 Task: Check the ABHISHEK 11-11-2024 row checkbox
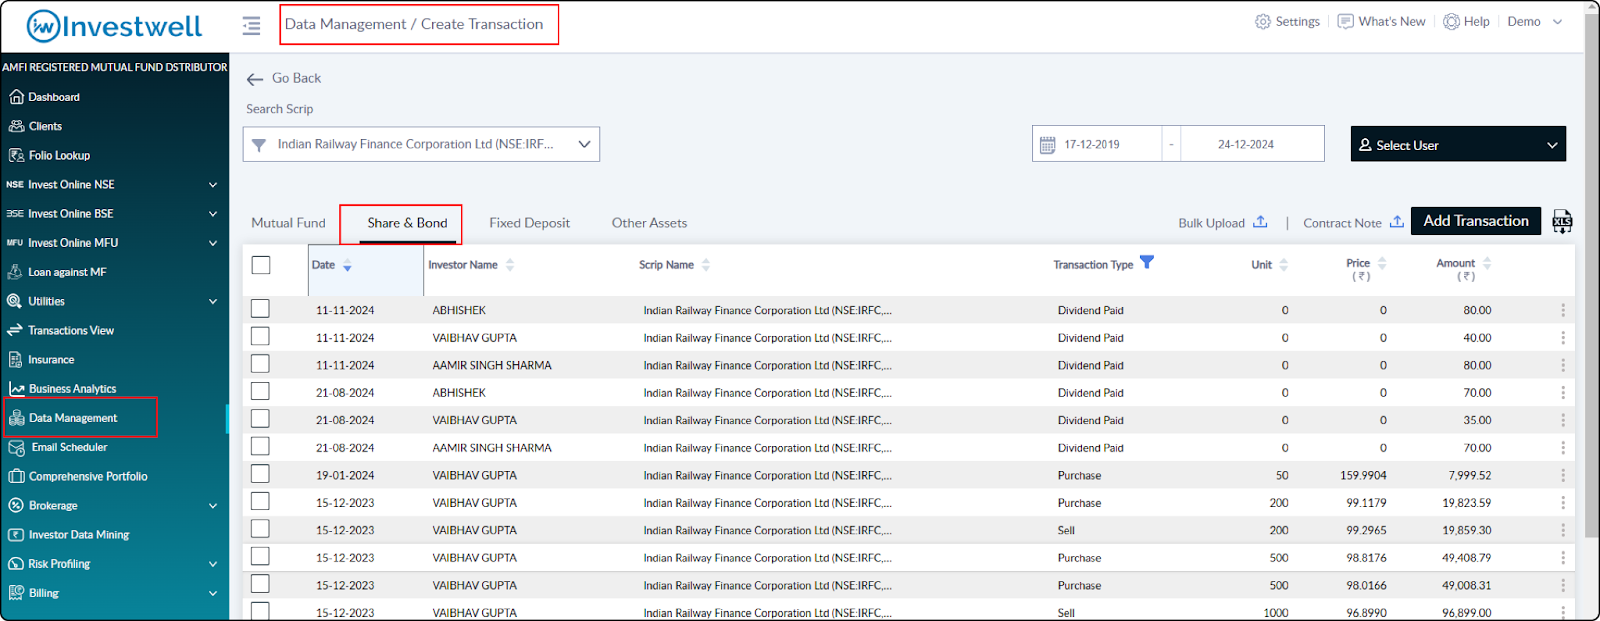point(260,309)
